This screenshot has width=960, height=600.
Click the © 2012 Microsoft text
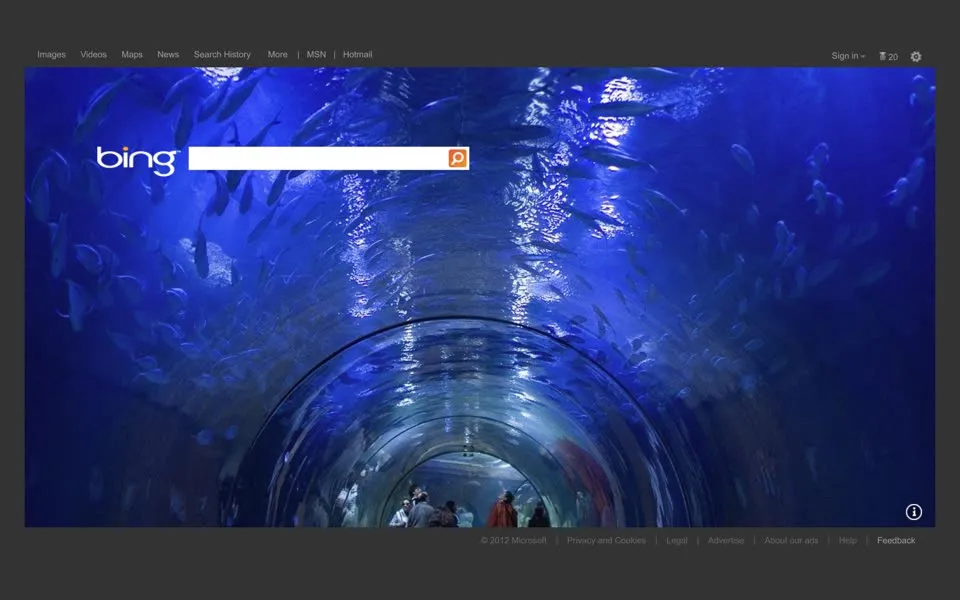point(514,540)
